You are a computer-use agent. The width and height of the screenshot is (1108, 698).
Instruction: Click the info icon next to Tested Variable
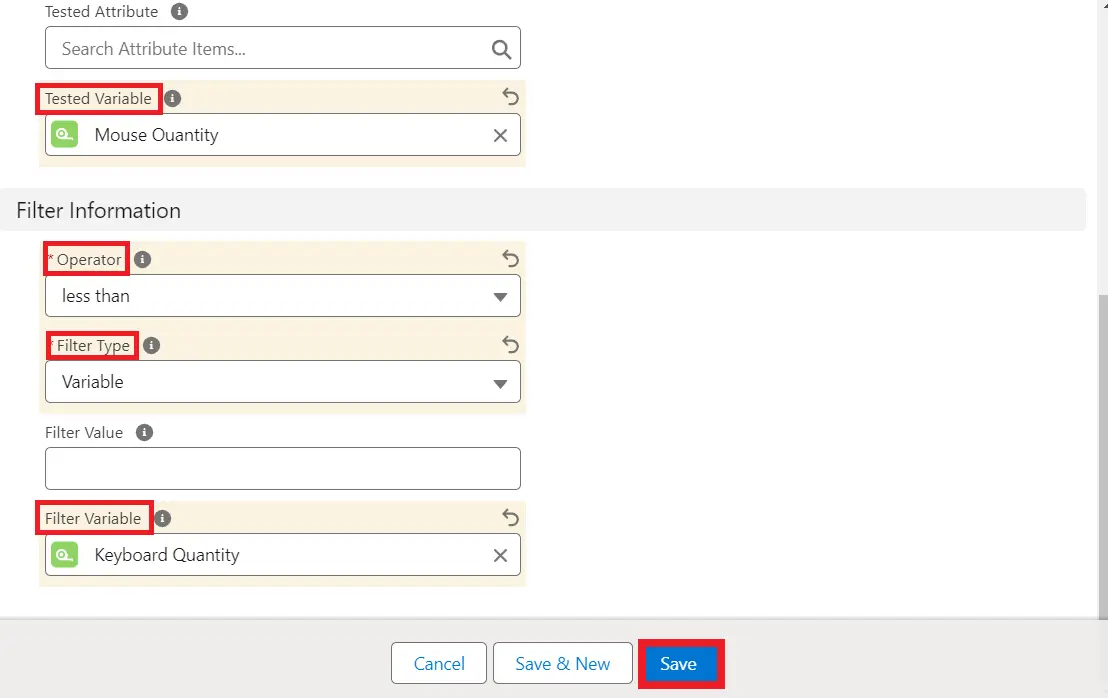(173, 98)
